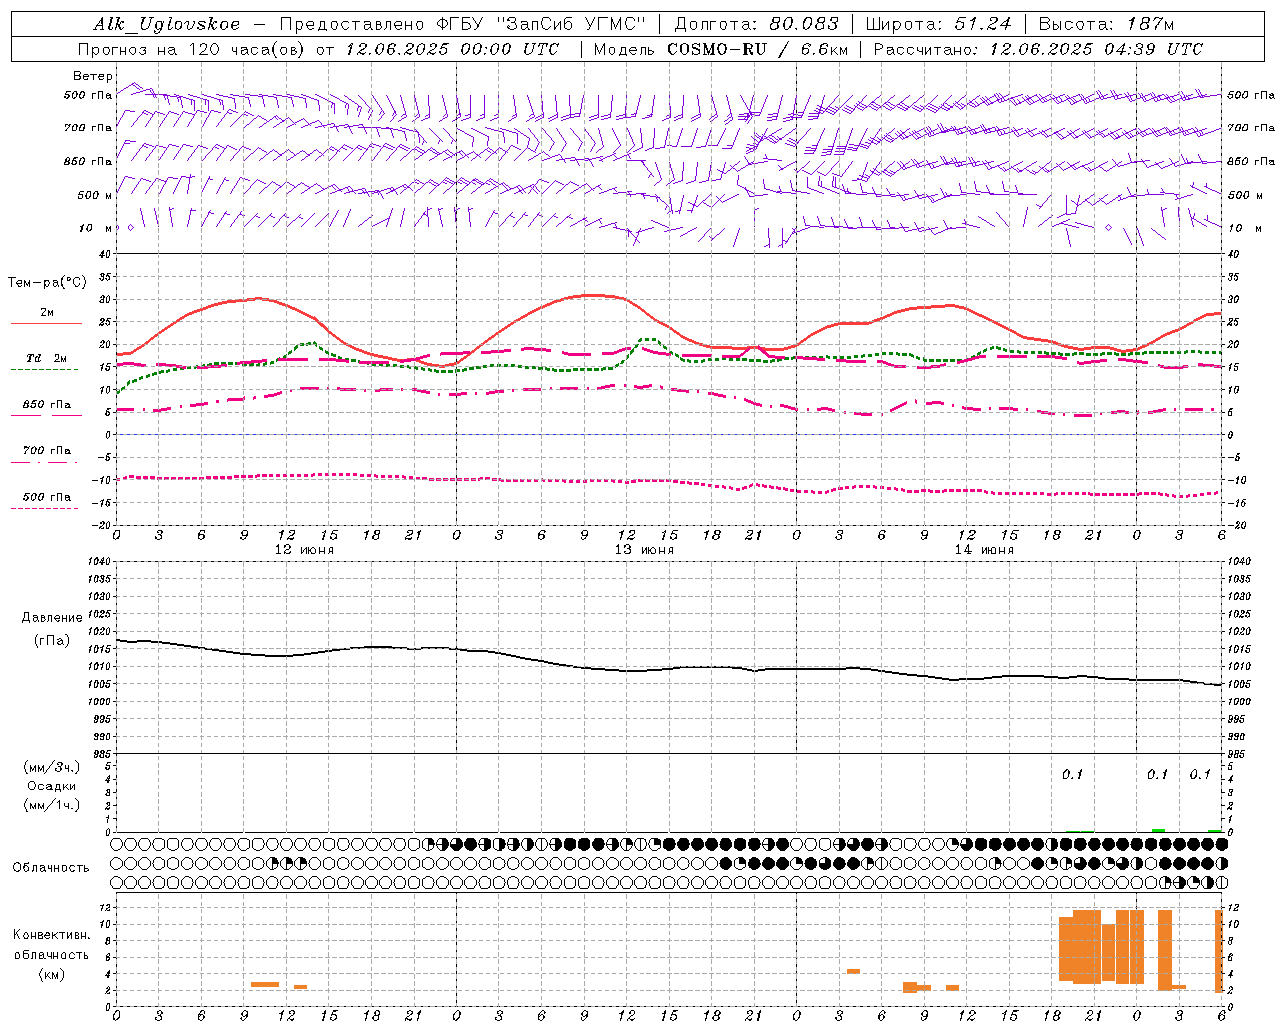Click the 700 гПа temperature legend line sample
1280x1024 pixels.
44,462
